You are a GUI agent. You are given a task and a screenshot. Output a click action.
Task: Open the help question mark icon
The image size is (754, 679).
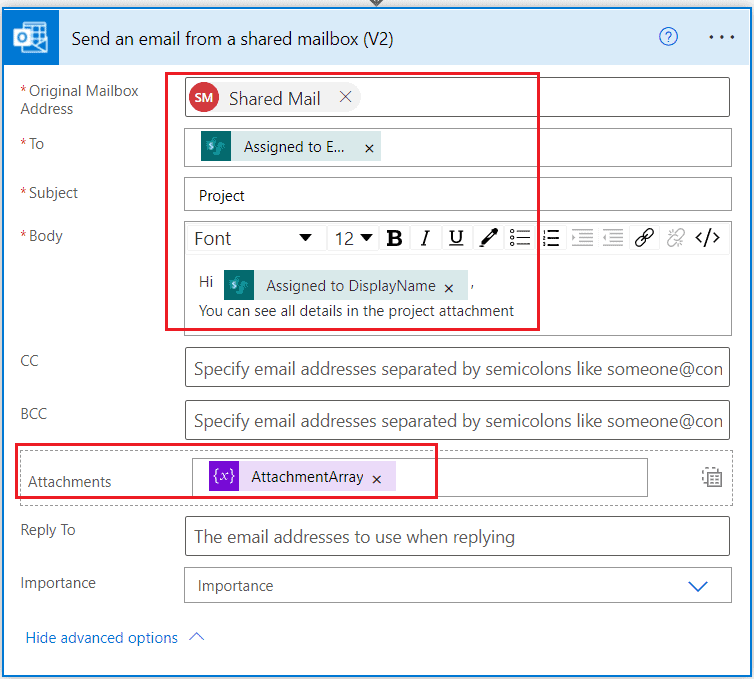[x=668, y=37]
